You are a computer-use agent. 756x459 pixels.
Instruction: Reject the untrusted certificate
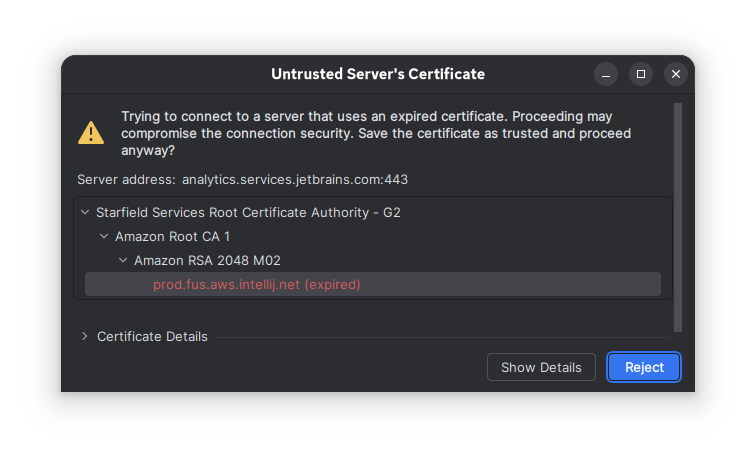tap(644, 367)
